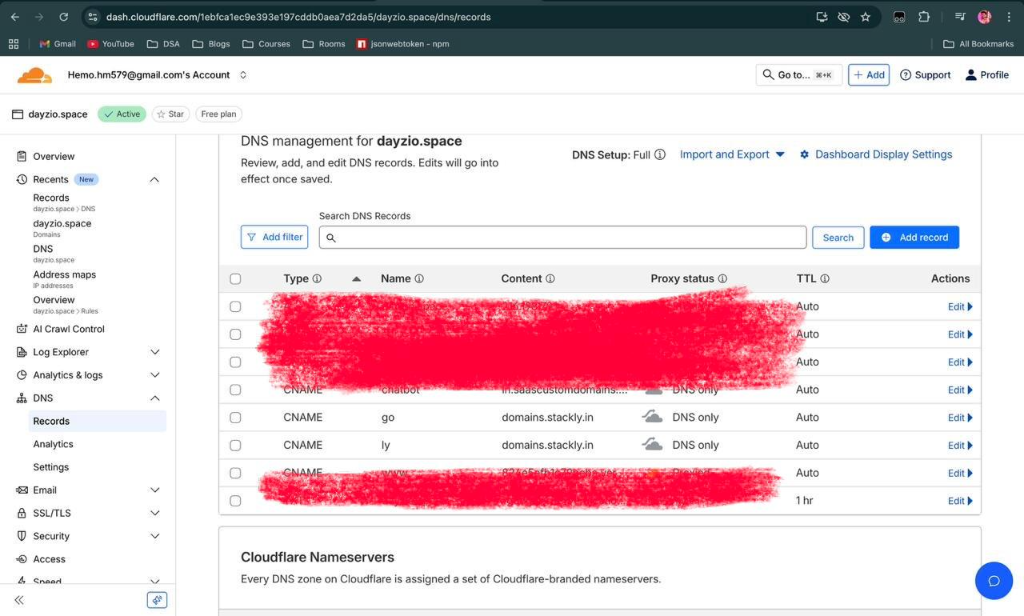
Task: Select Analytics under DNS
Action: point(53,444)
